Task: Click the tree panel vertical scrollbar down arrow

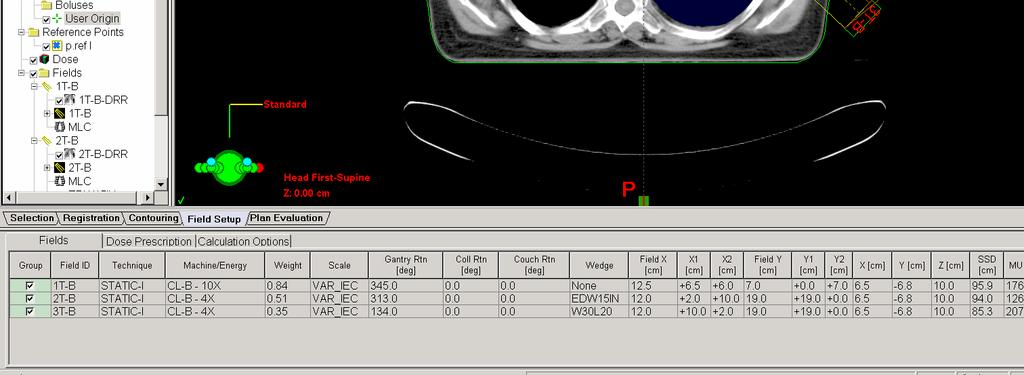Action: (x=161, y=184)
